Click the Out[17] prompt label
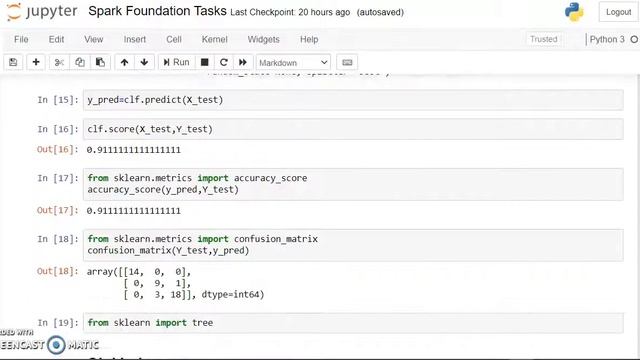 pyautogui.click(x=58, y=211)
